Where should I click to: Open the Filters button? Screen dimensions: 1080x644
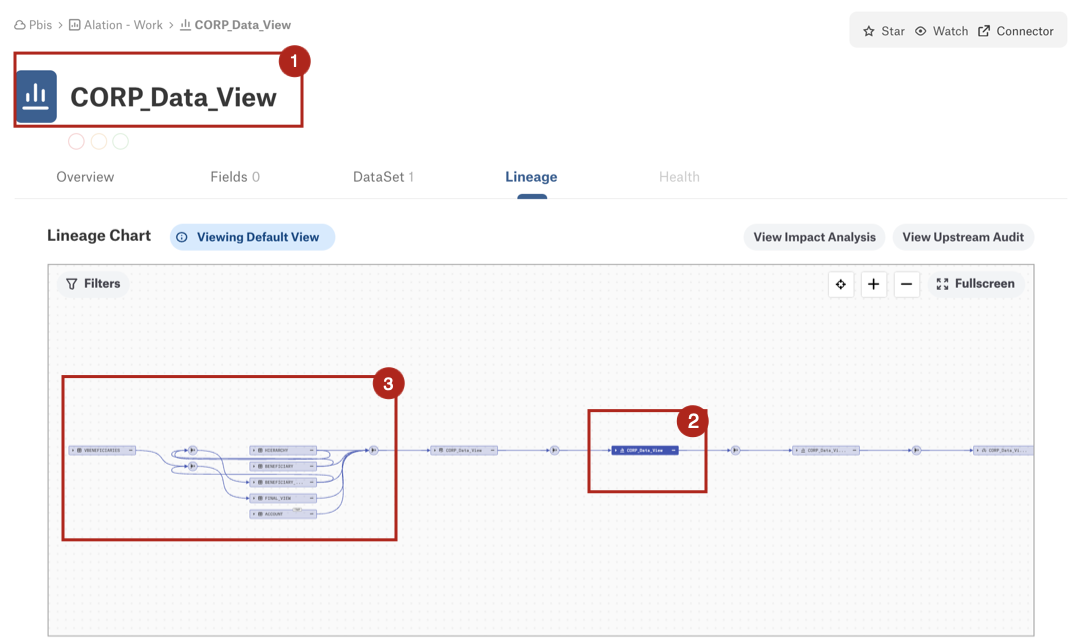pyautogui.click(x=93, y=284)
